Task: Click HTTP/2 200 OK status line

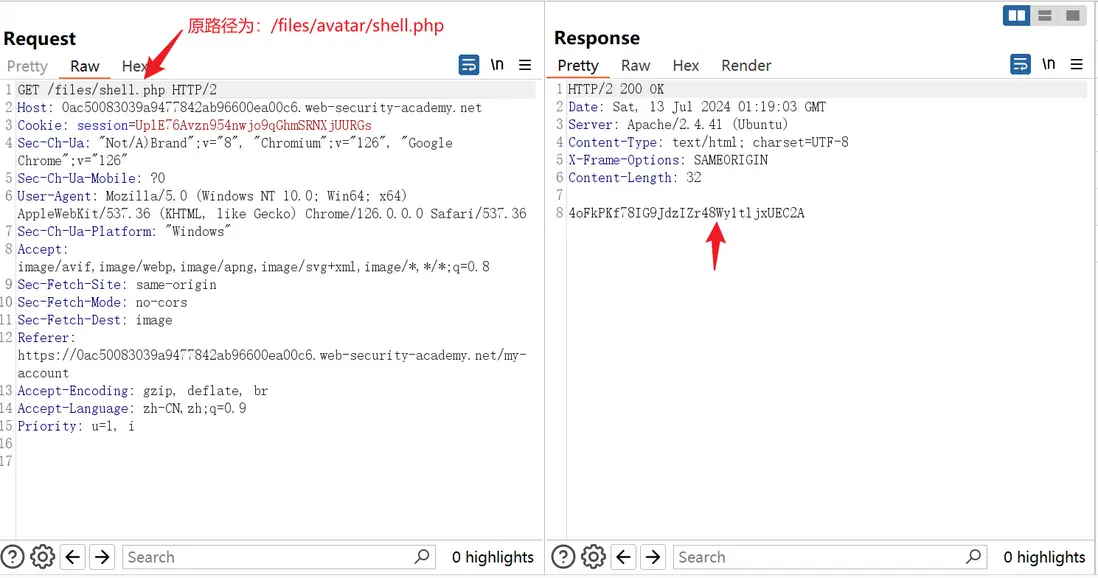Action: coord(616,89)
